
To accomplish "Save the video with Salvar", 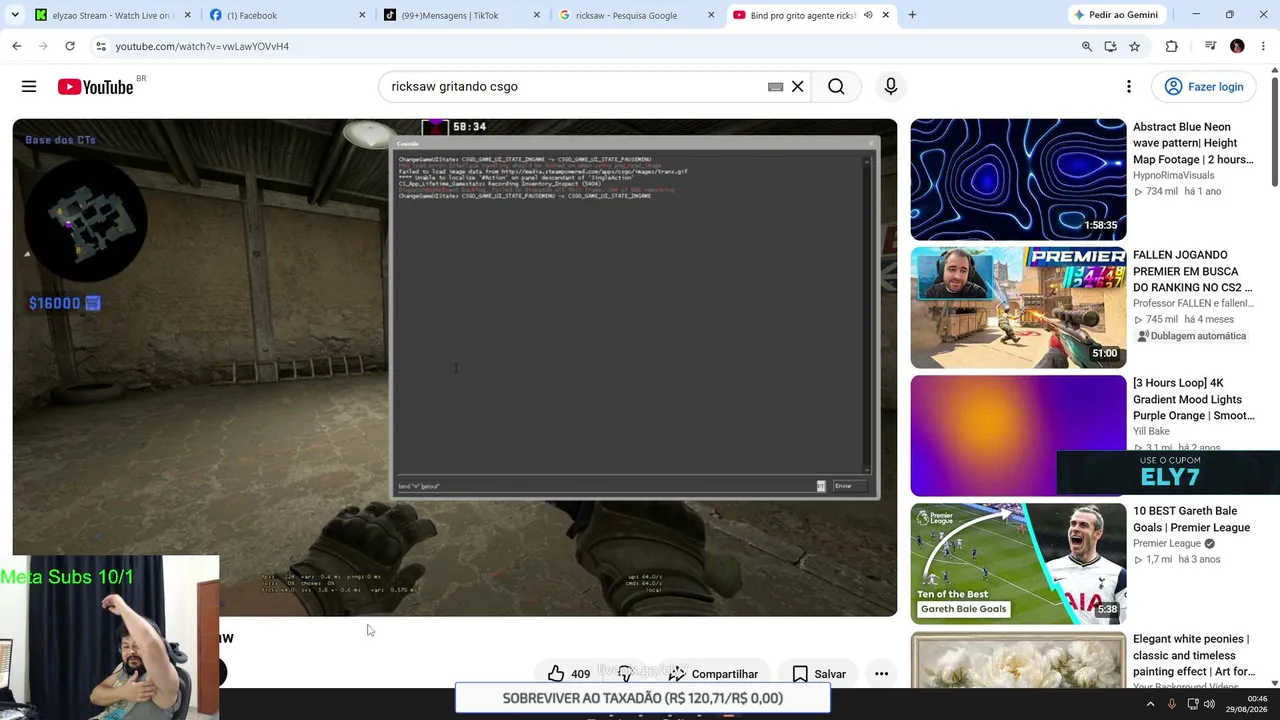I will [x=819, y=674].
